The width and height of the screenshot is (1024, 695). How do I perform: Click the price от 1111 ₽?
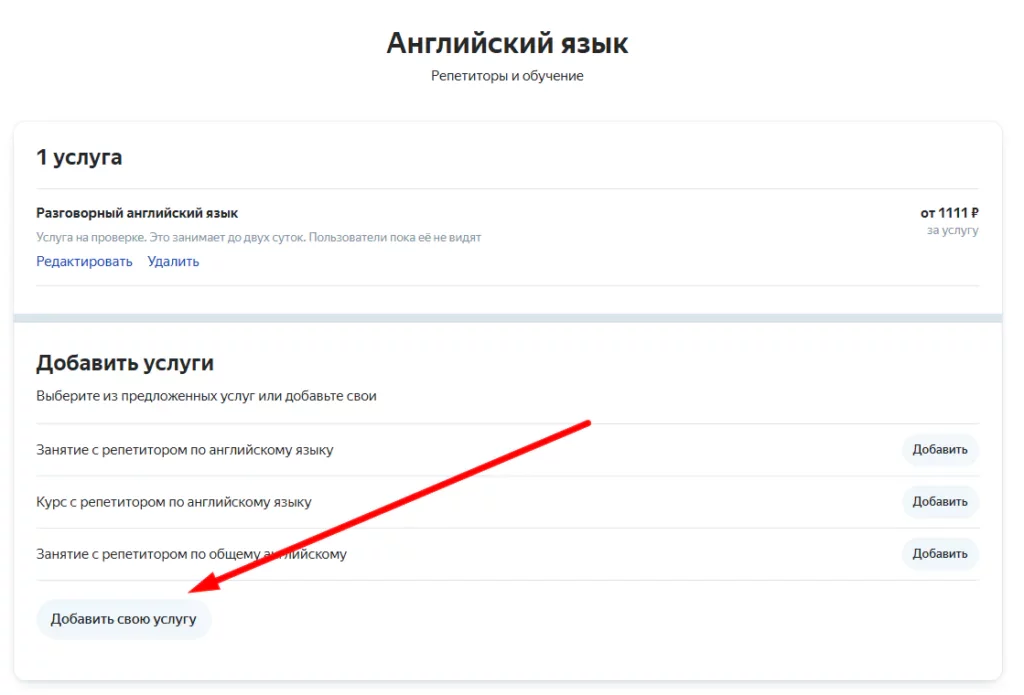click(950, 213)
